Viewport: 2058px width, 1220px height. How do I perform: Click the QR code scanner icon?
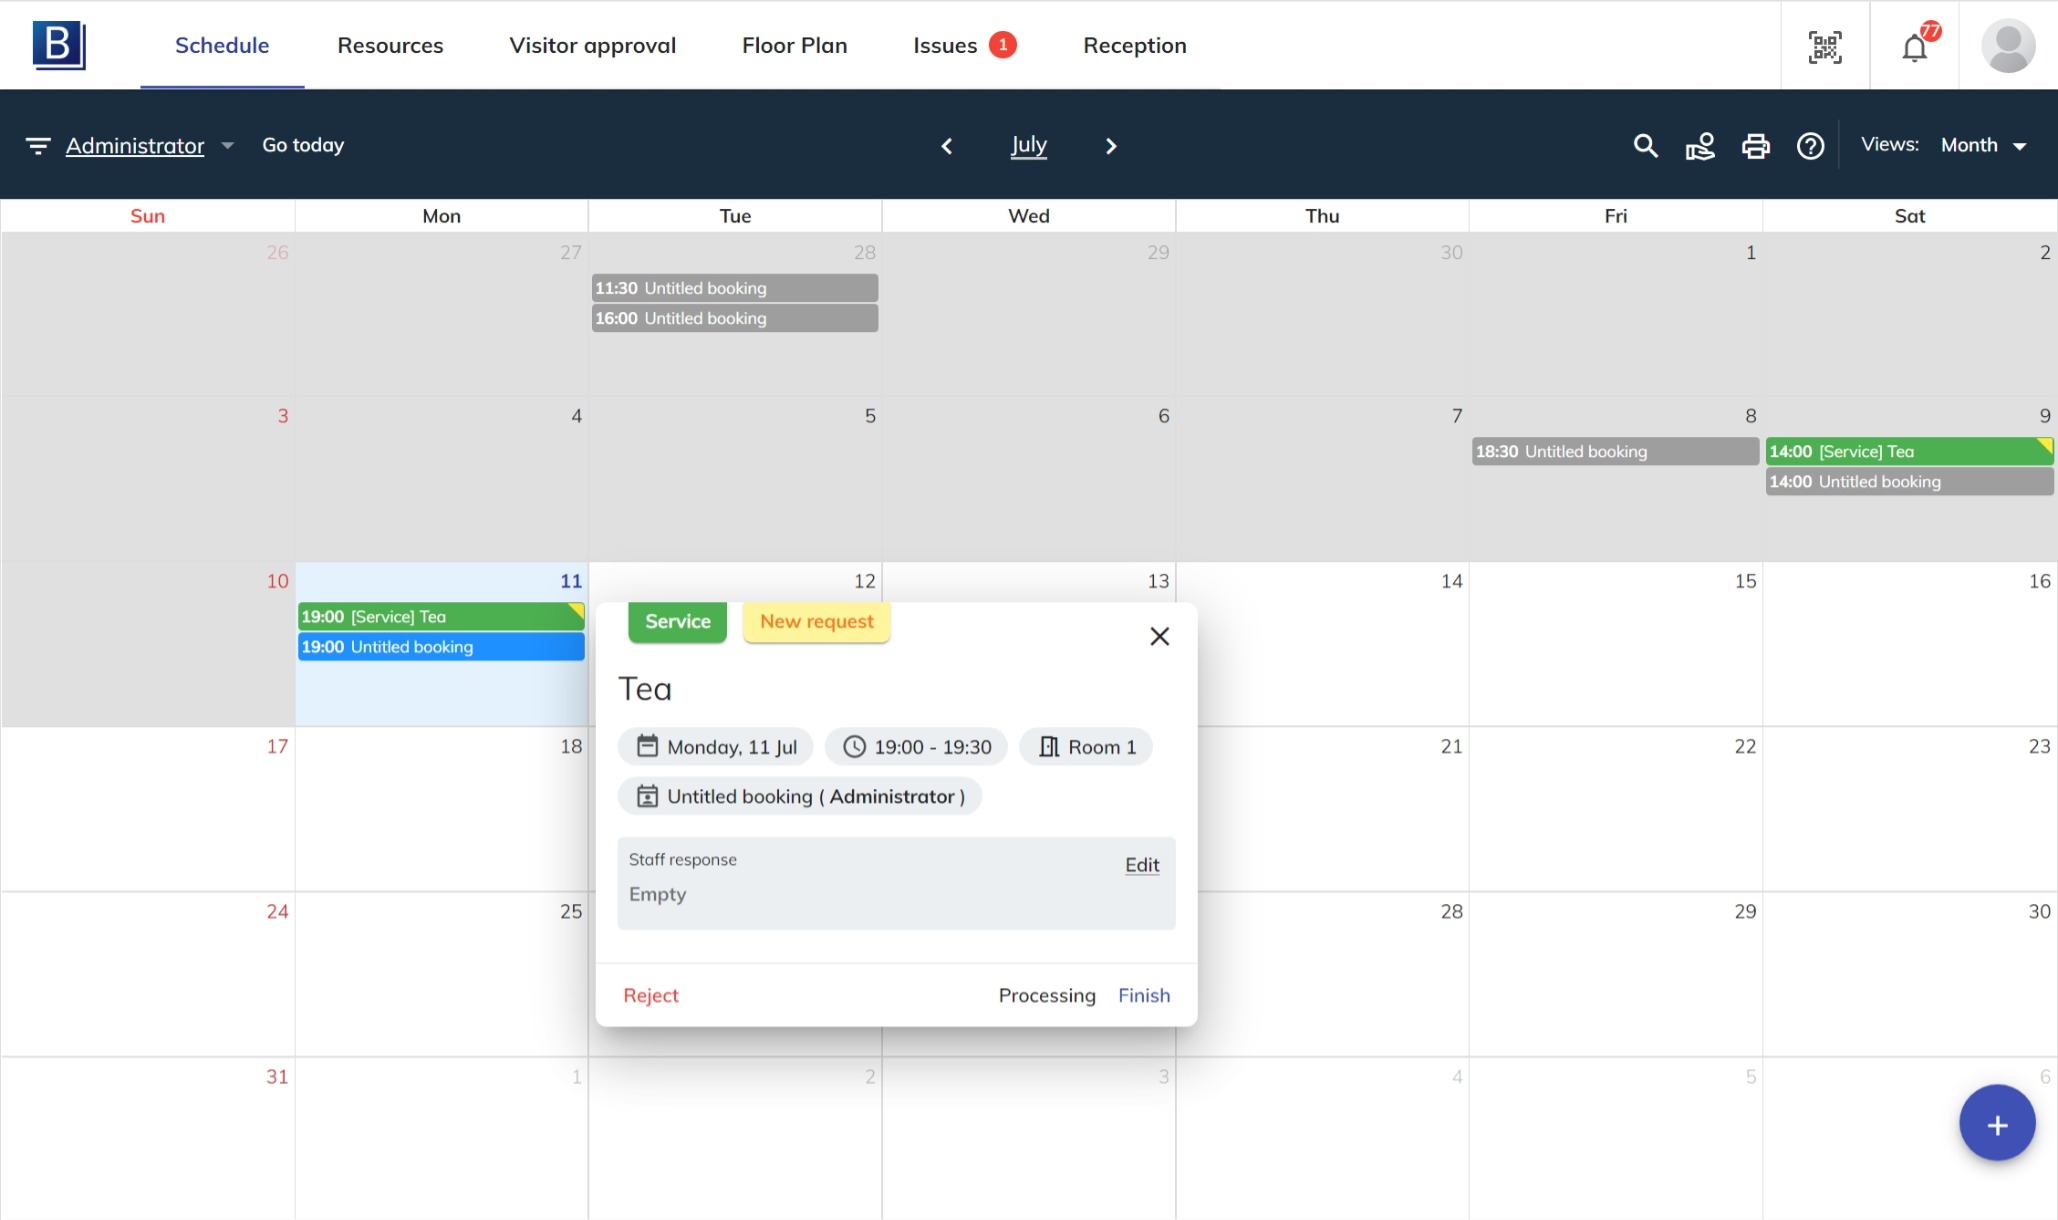point(1825,46)
